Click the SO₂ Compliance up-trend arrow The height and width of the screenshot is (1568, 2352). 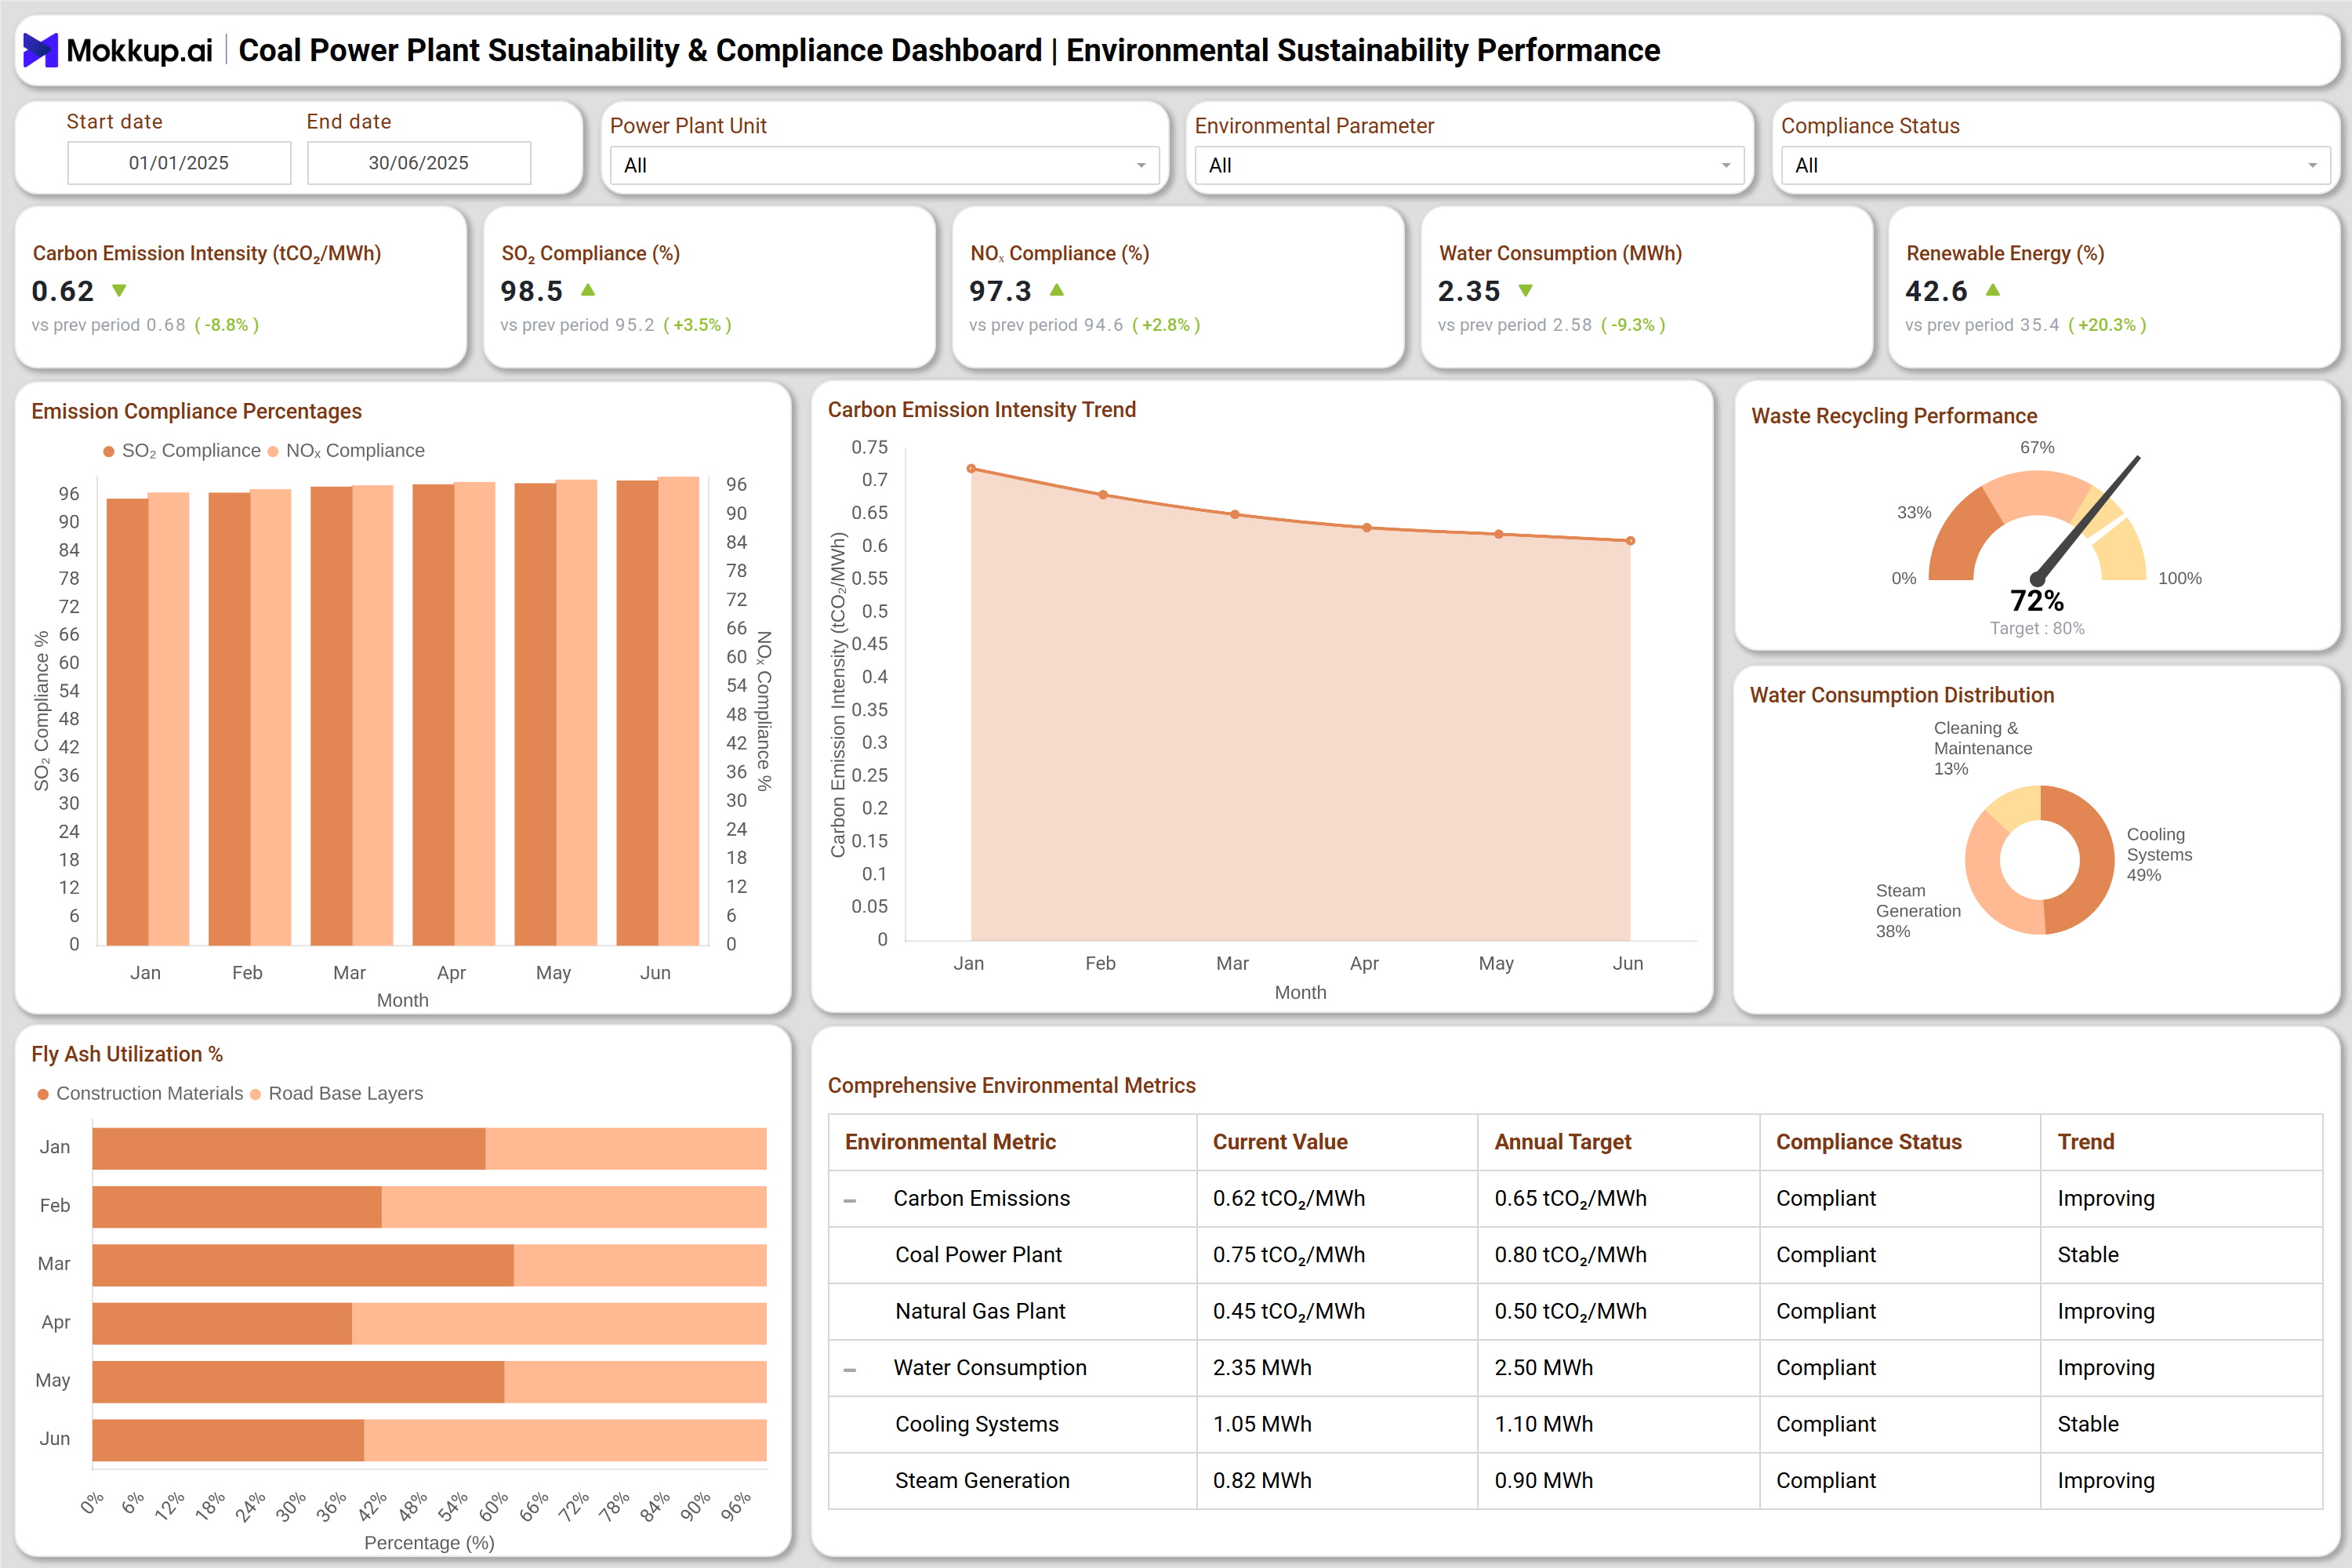(x=588, y=290)
